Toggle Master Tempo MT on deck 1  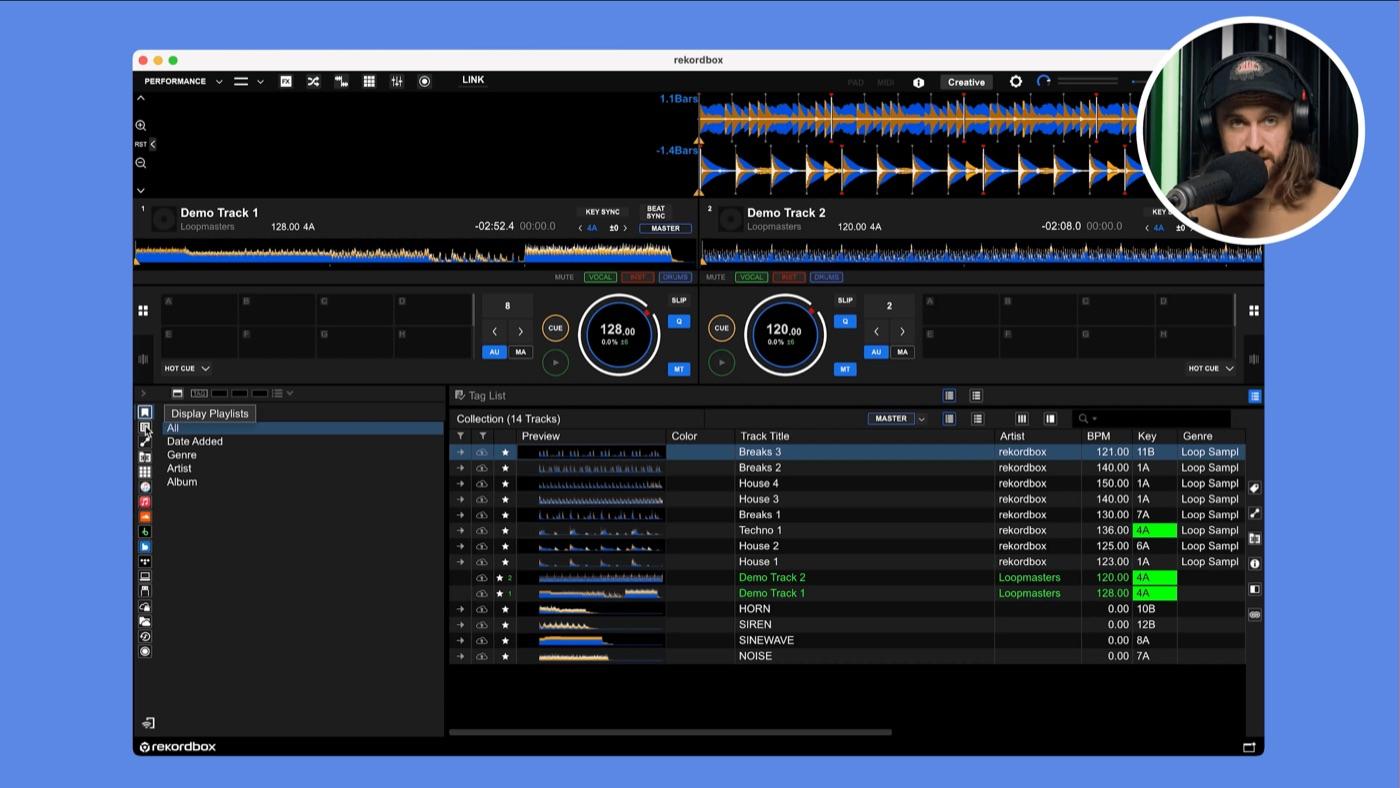tap(679, 369)
